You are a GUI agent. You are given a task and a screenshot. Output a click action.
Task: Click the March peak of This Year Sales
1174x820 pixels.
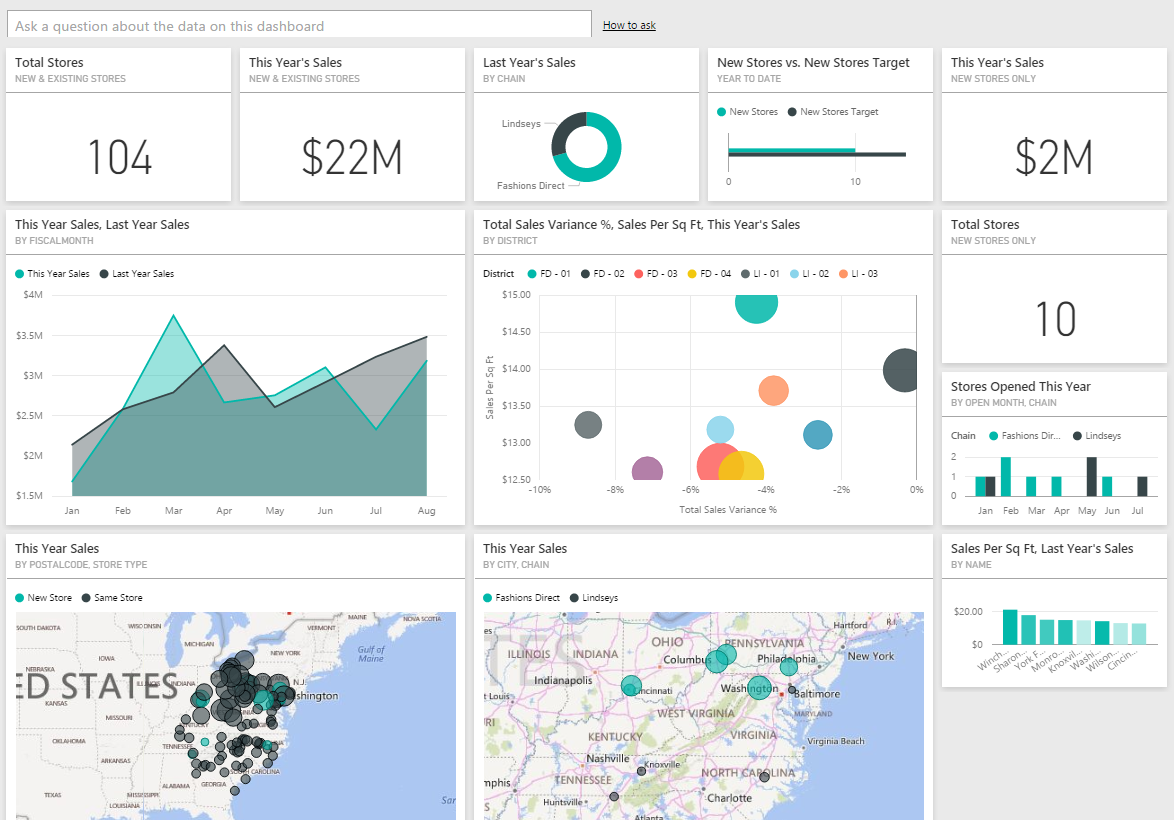(174, 317)
